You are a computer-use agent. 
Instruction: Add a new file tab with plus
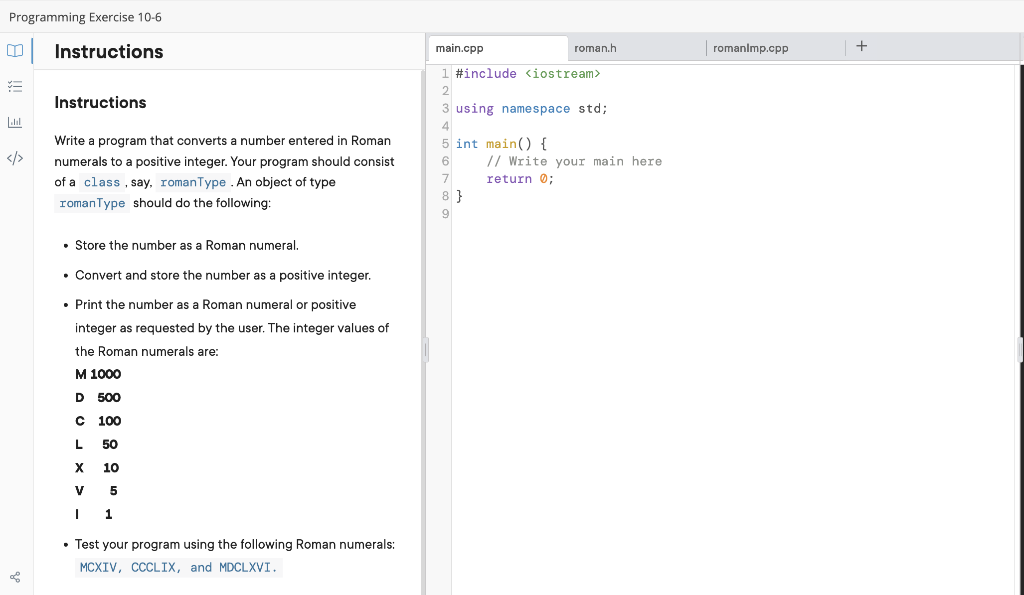[x=861, y=46]
